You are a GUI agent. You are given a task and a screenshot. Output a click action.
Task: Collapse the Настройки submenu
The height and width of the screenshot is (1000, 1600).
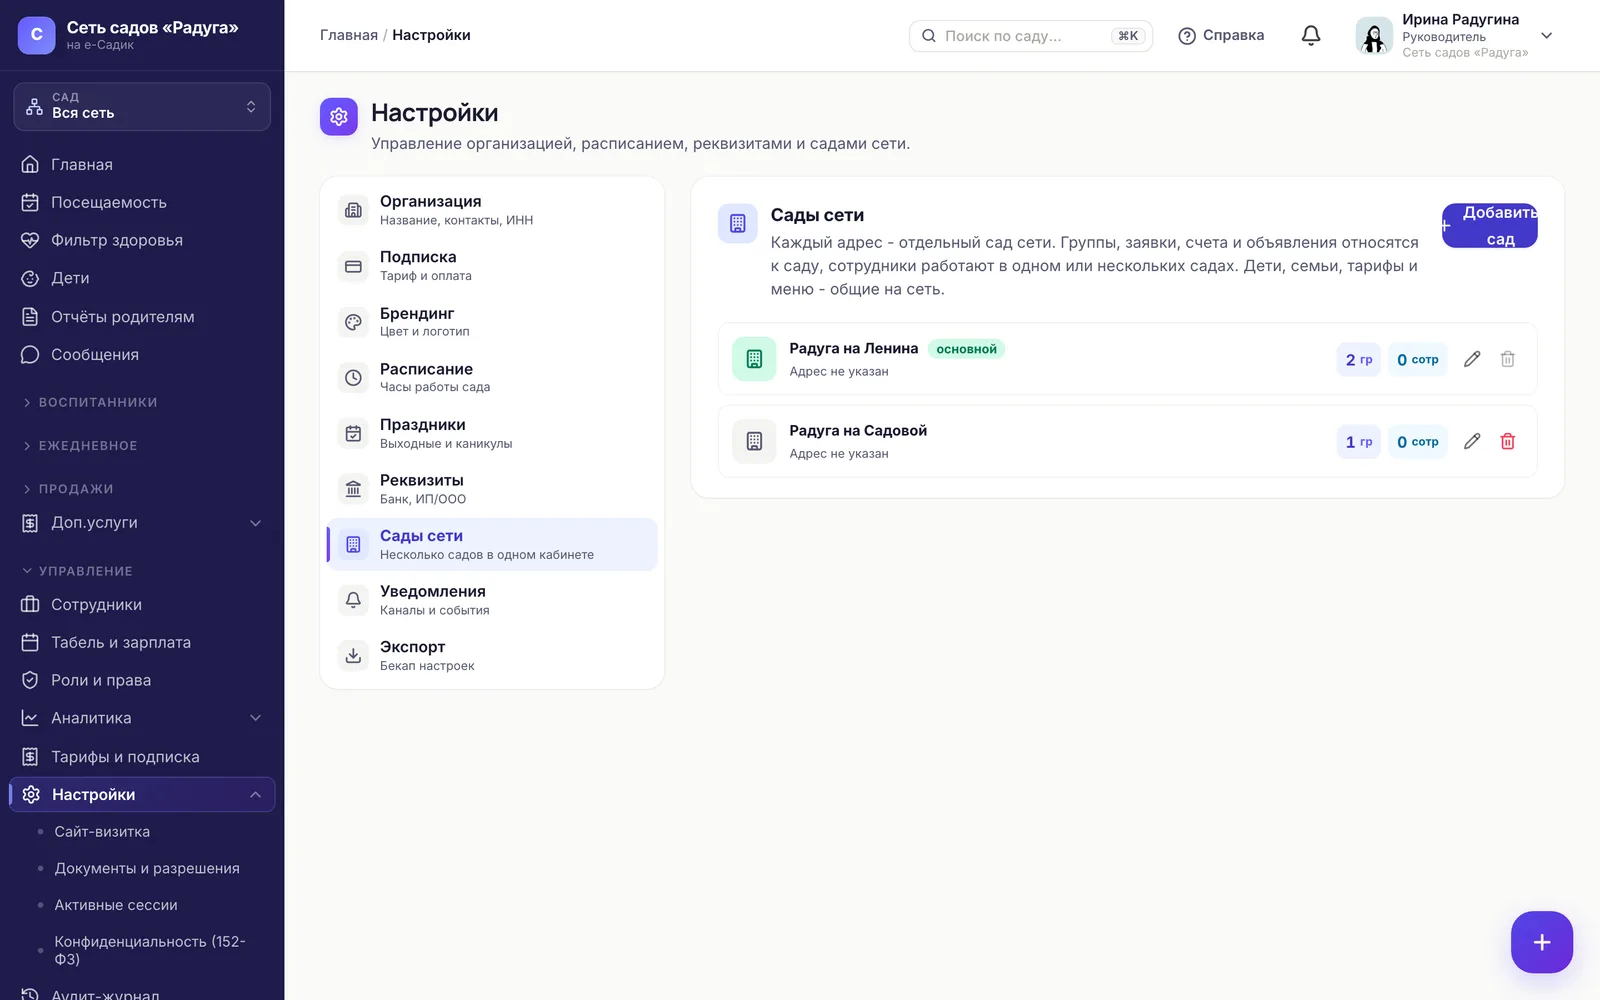click(x=255, y=794)
